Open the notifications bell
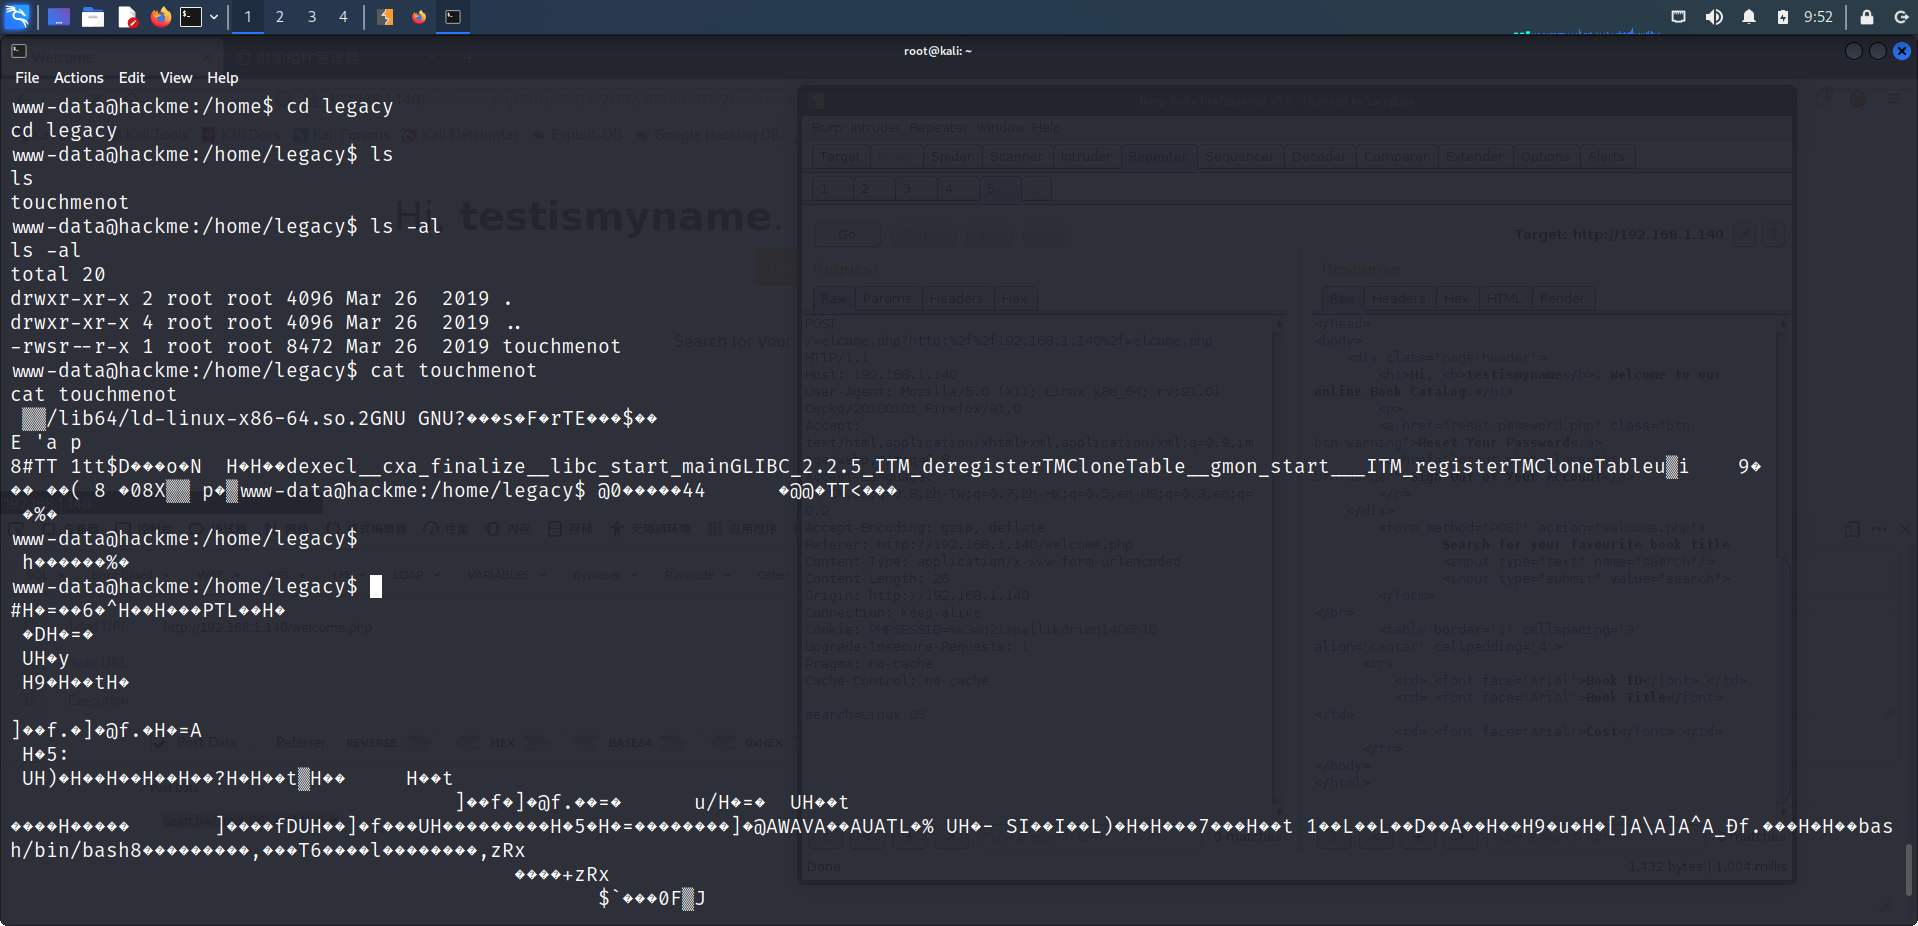1918x926 pixels. [x=1748, y=17]
